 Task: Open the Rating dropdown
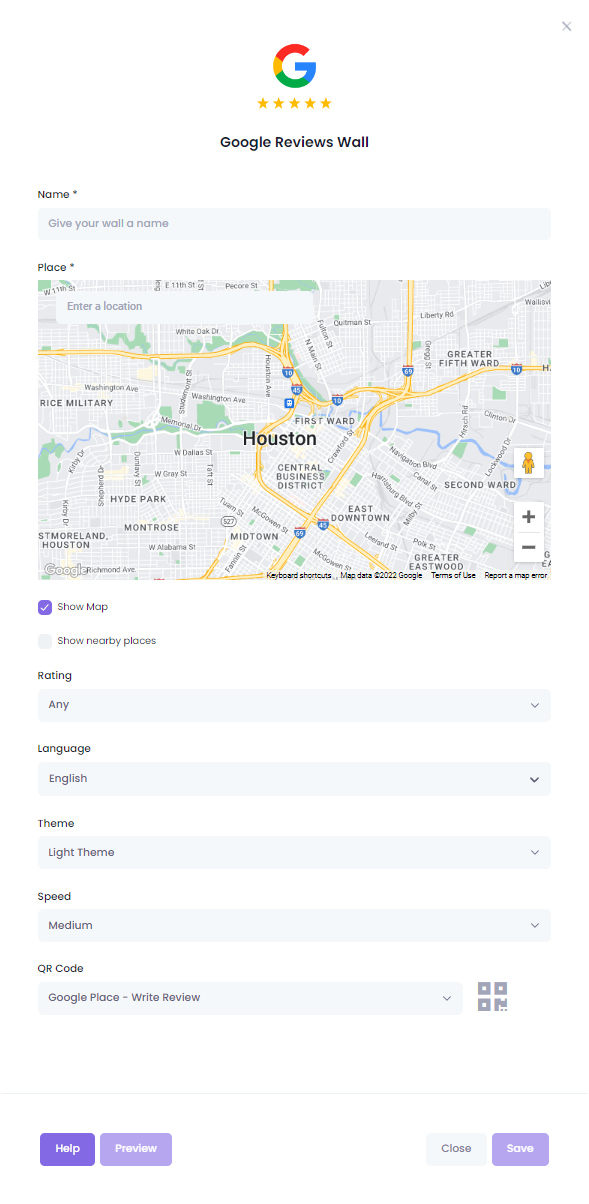tap(294, 705)
